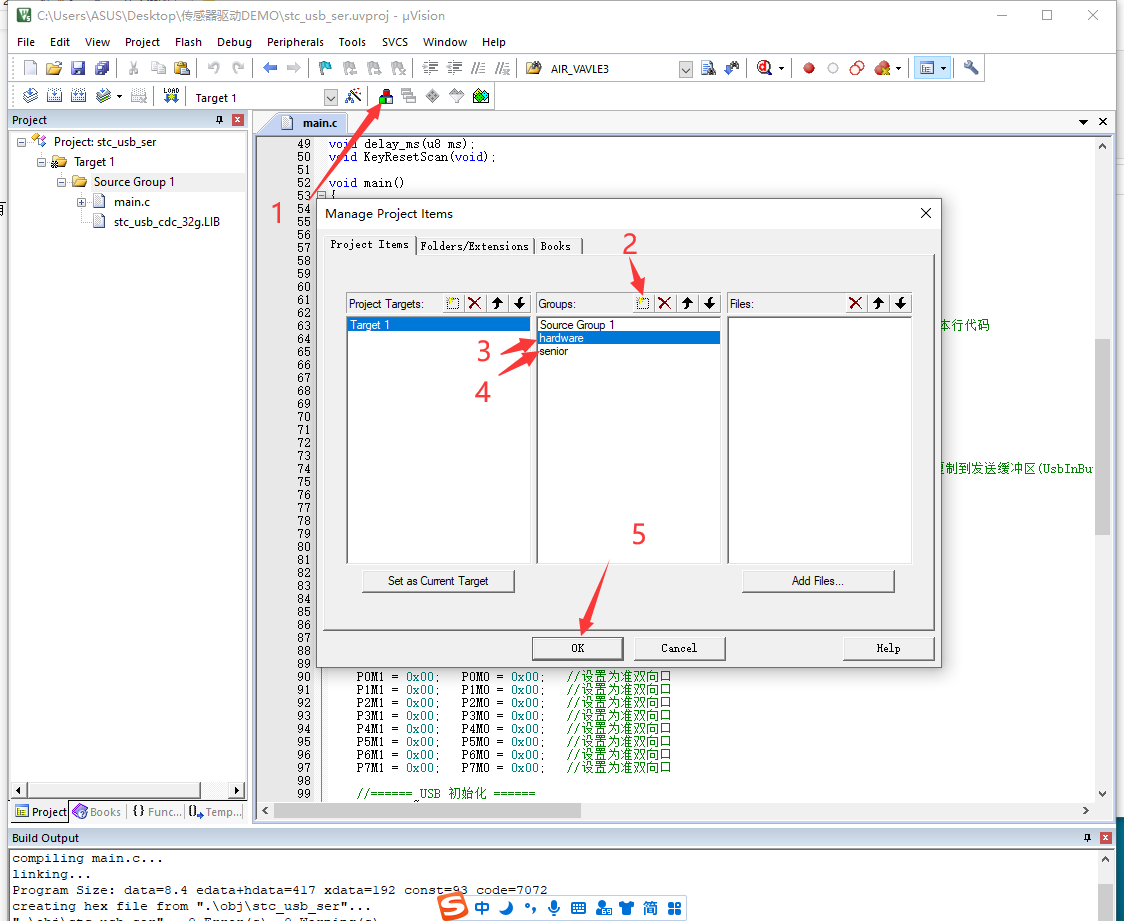Close the Manage Project Items dialog
The image size is (1124, 921).
925,213
